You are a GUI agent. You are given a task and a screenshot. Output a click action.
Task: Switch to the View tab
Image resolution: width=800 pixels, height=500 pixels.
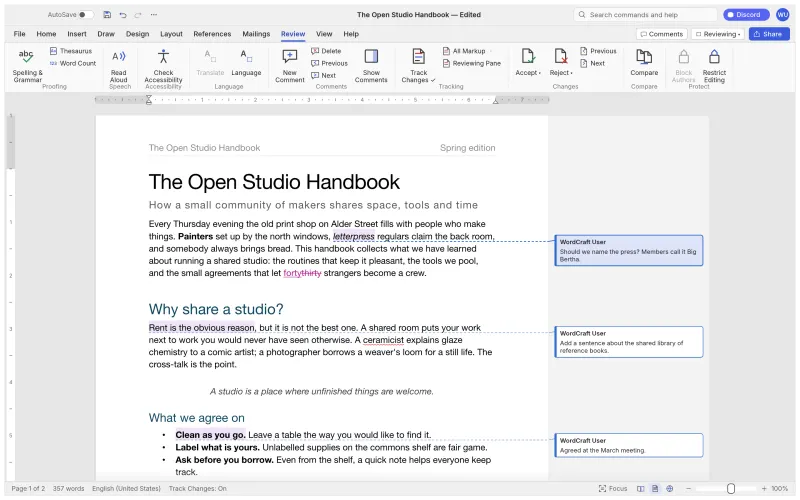(323, 34)
